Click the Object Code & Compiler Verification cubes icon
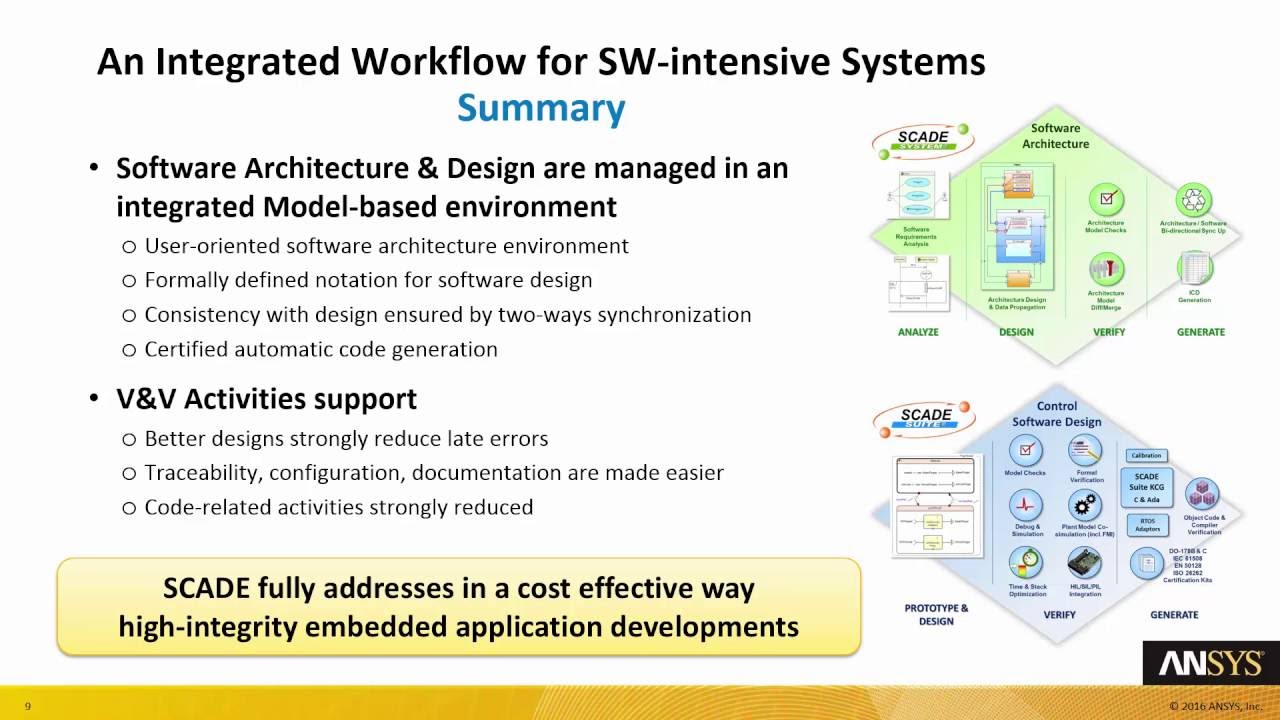This screenshot has height=720, width=1280. pyautogui.click(x=1202, y=494)
